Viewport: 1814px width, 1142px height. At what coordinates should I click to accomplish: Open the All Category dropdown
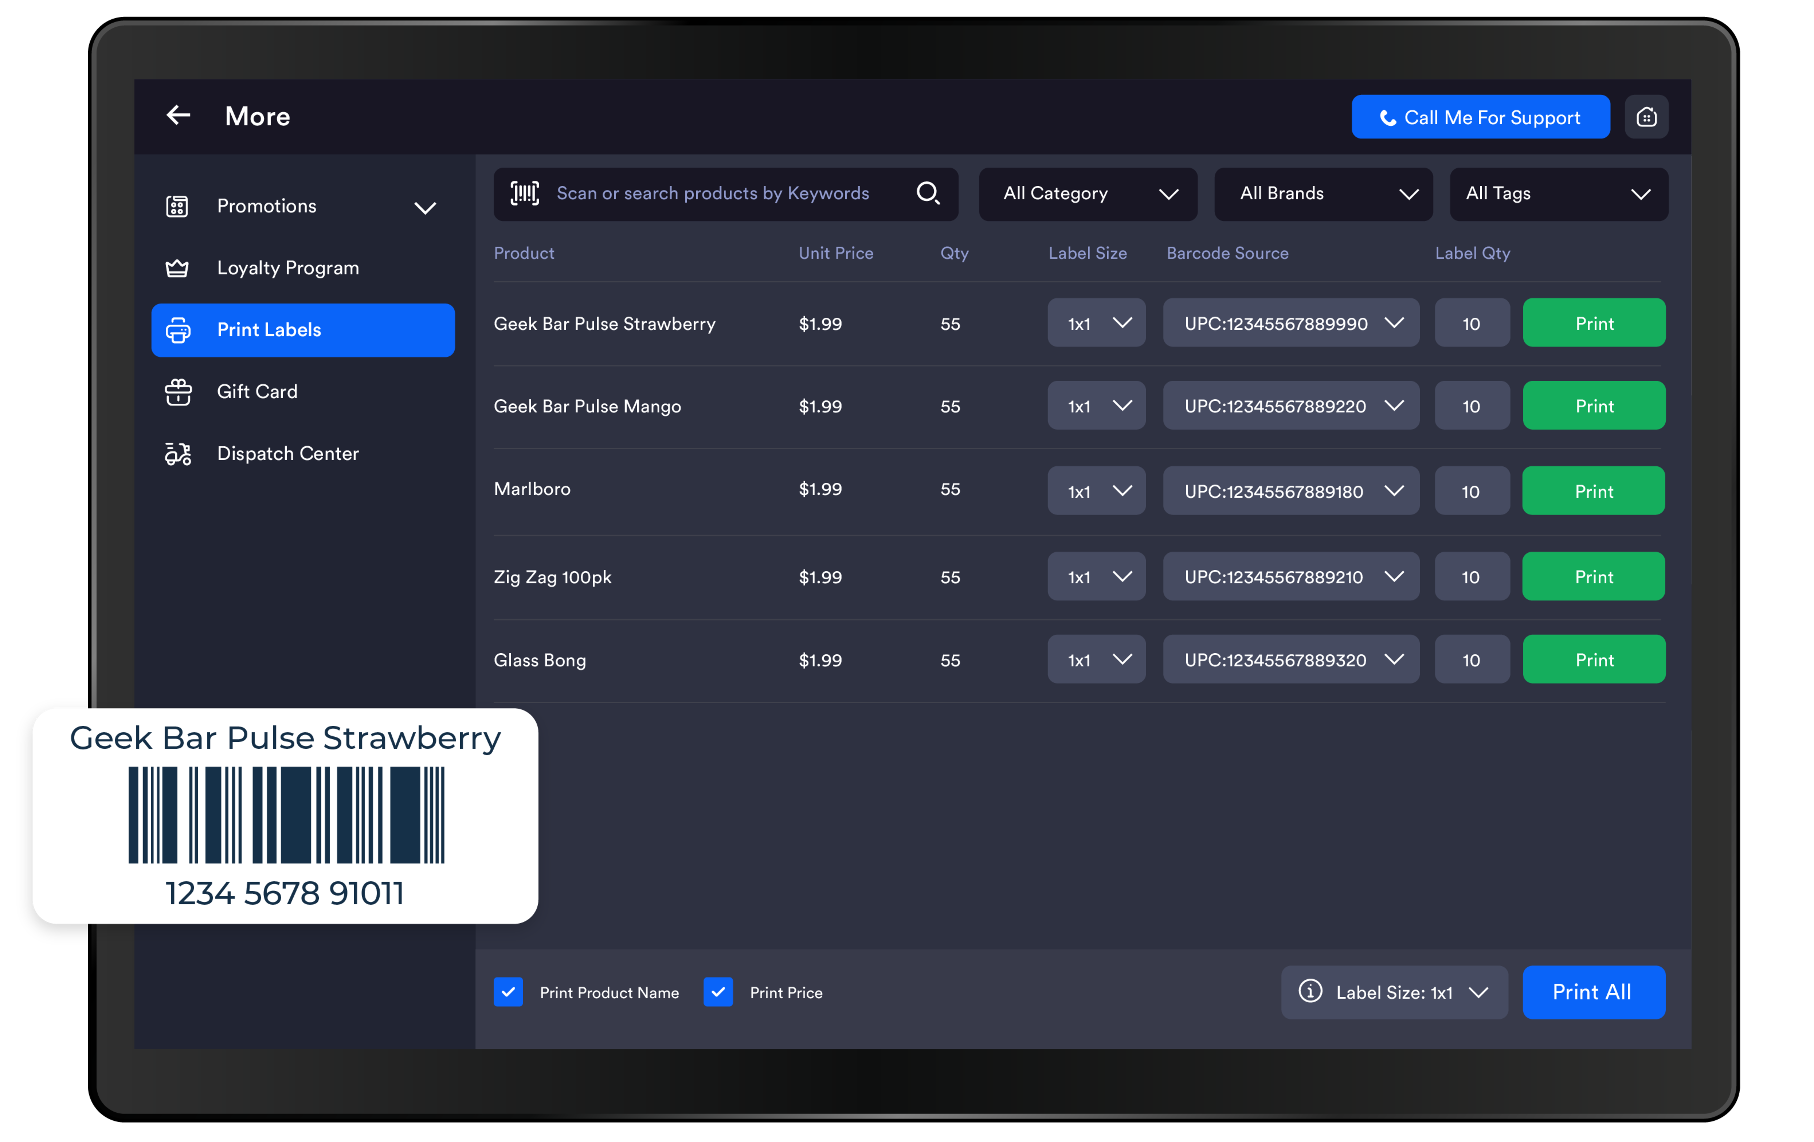pos(1087,194)
